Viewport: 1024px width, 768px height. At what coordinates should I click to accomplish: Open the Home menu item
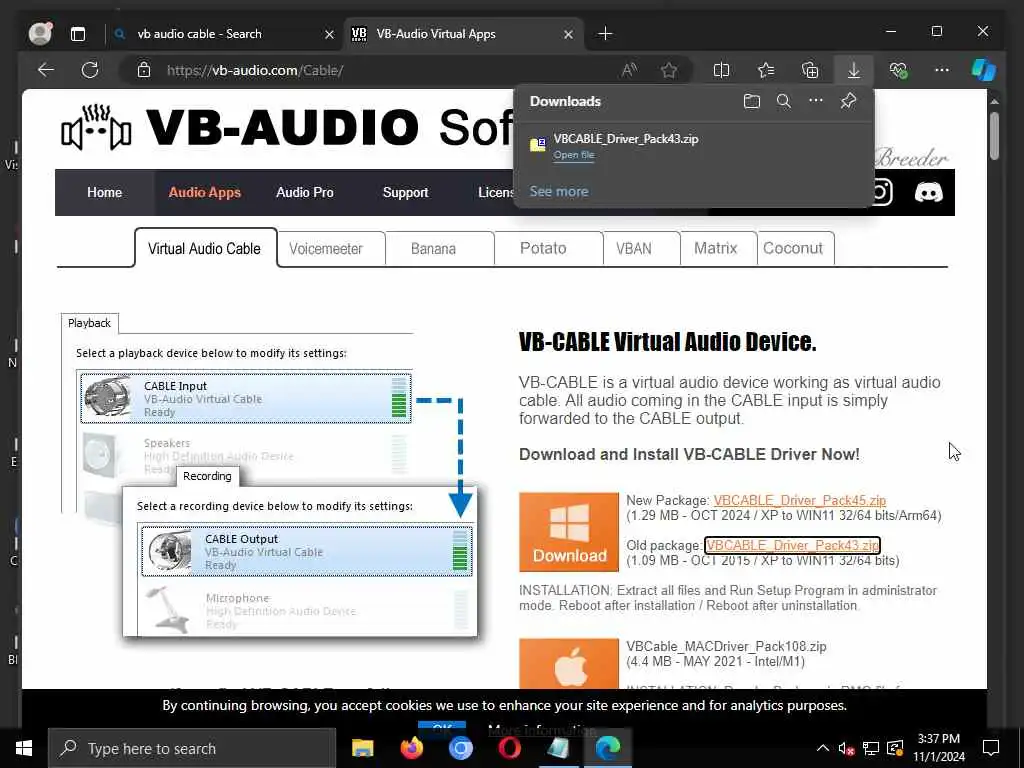tap(104, 193)
